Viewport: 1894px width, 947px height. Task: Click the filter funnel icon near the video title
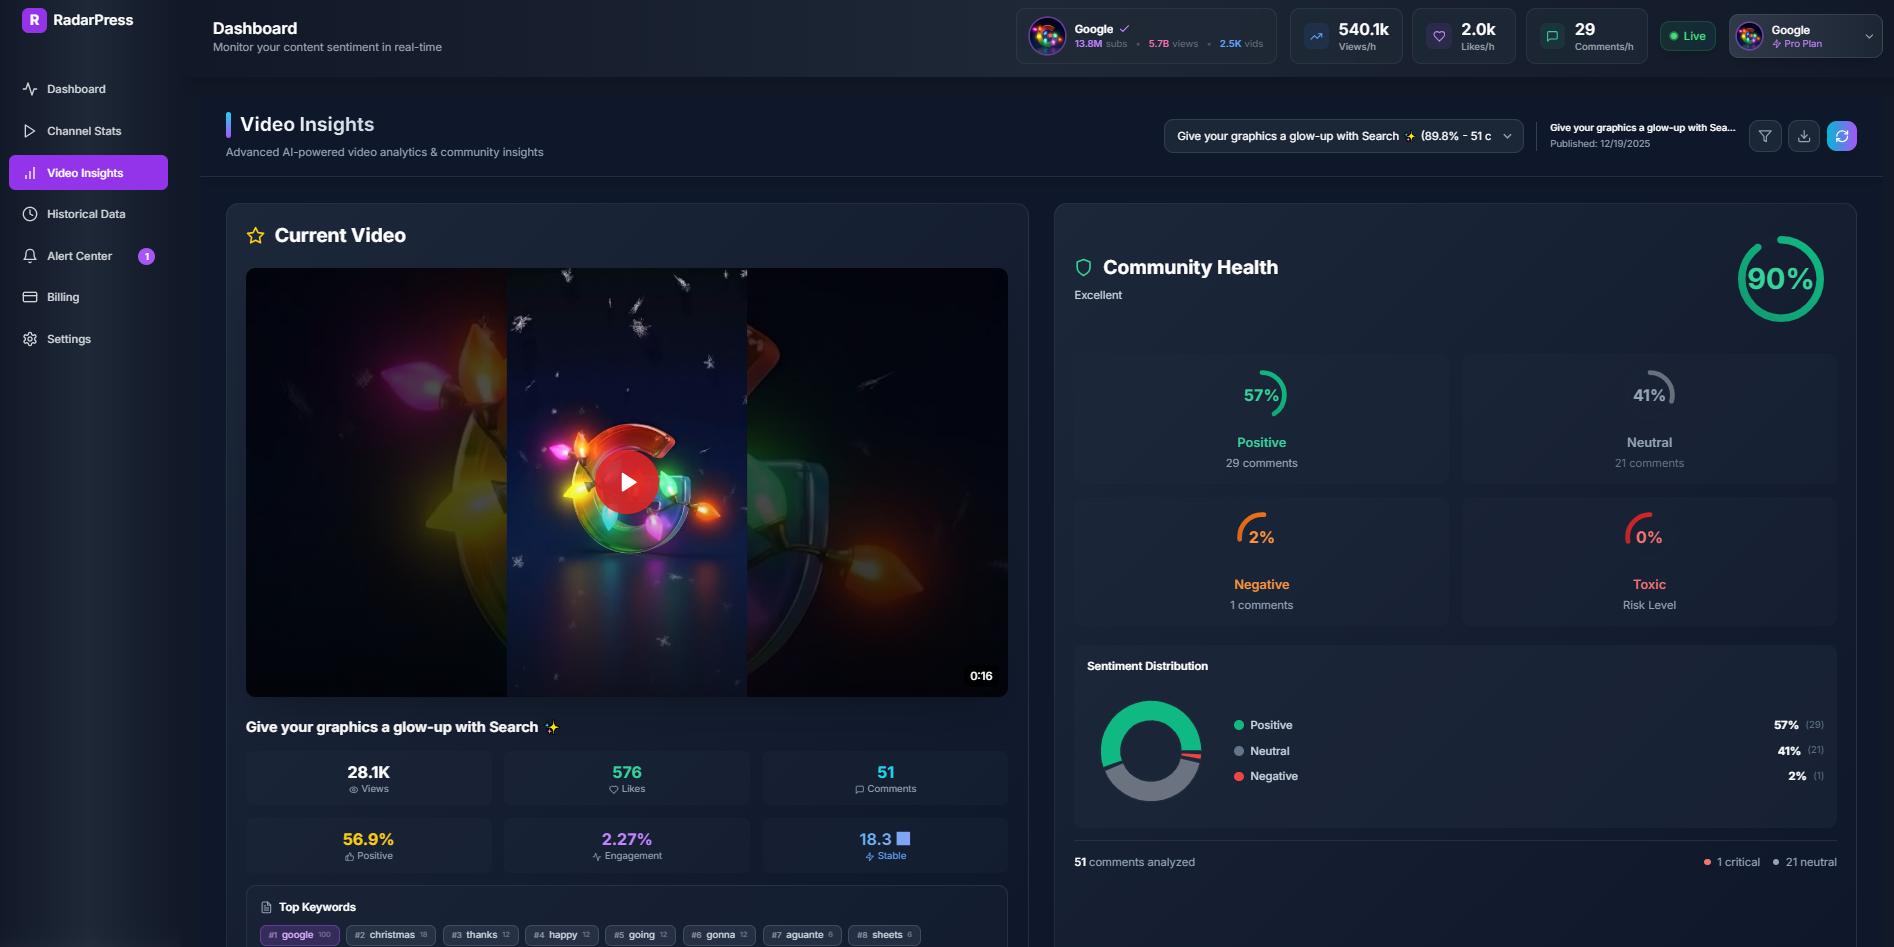(1764, 136)
